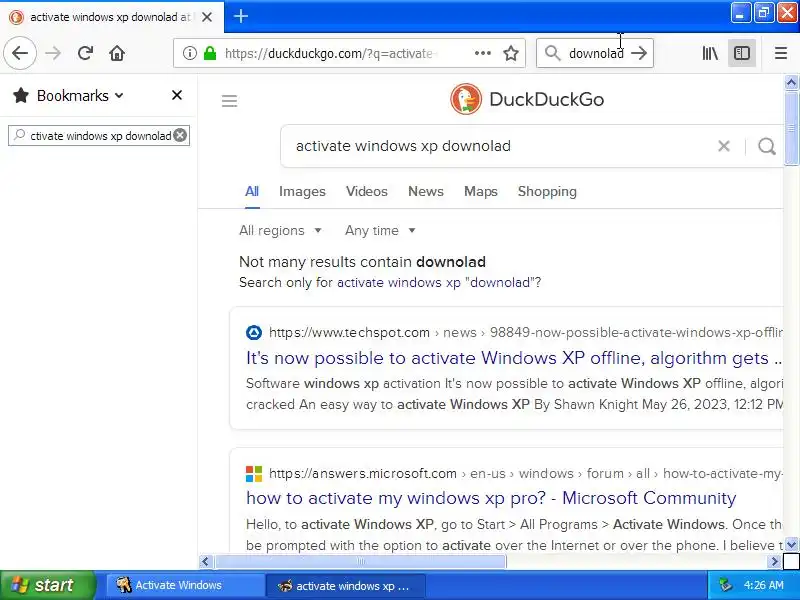Screen dimensions: 800x600
Task: Open the browser home page
Action: coord(117,53)
